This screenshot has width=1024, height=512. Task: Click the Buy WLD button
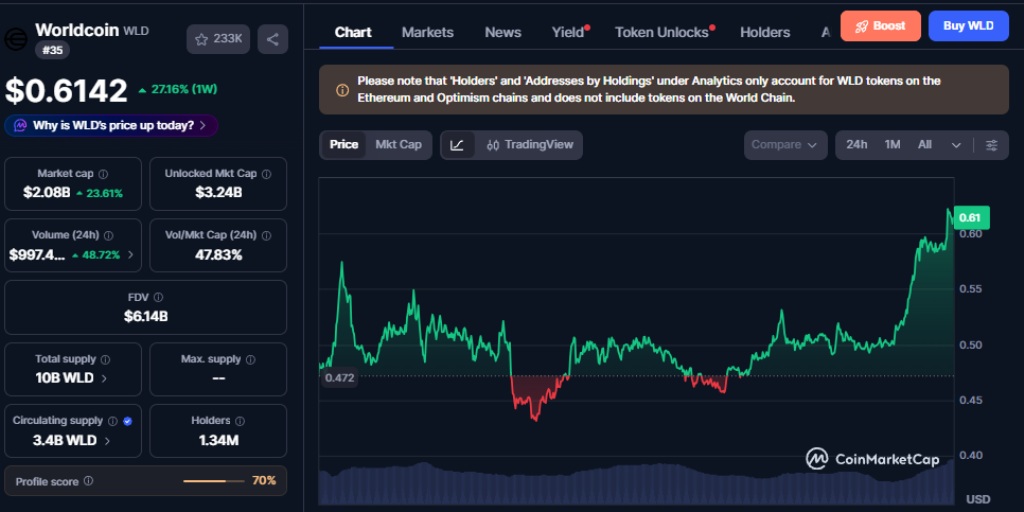pyautogui.click(x=968, y=26)
